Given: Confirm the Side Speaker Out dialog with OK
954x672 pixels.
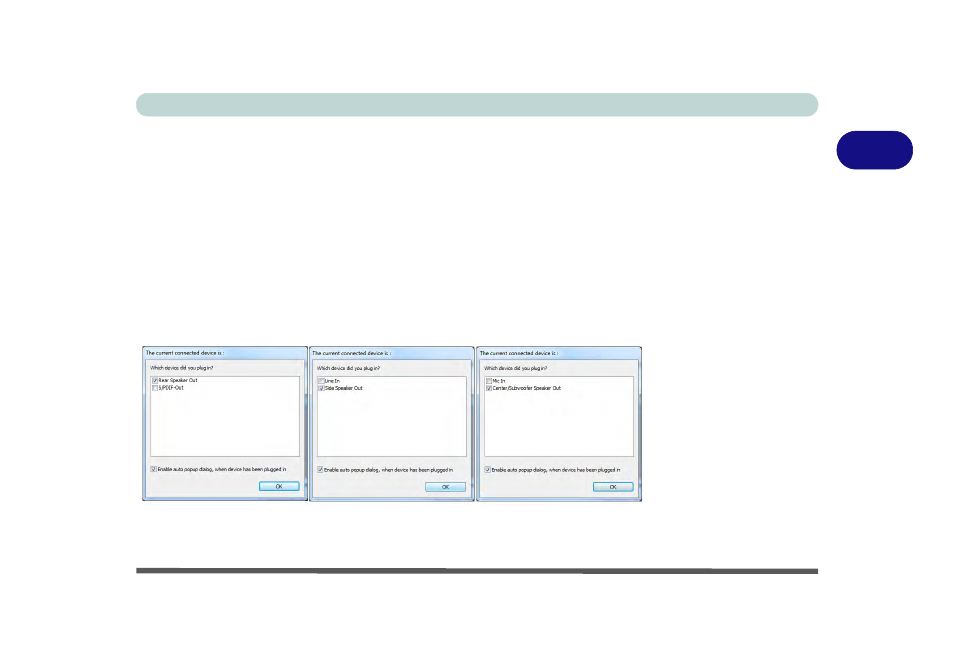Looking at the screenshot, I should click(445, 487).
